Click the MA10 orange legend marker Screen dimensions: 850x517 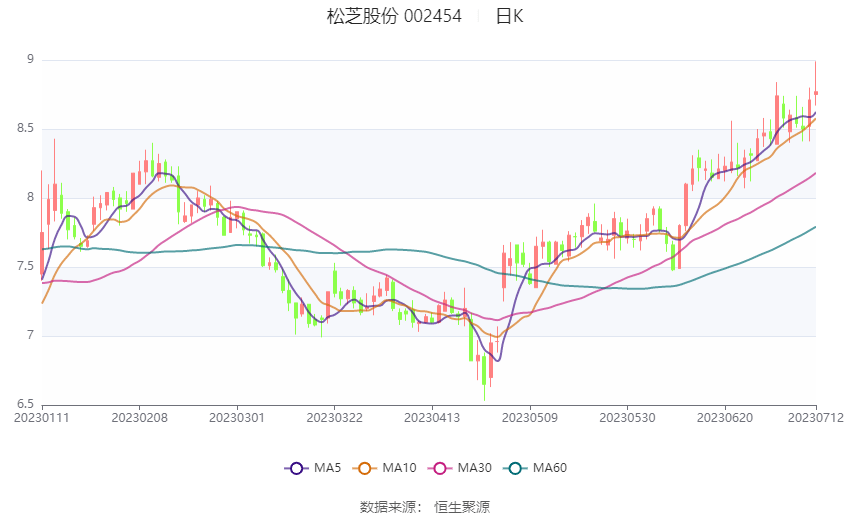(365, 468)
